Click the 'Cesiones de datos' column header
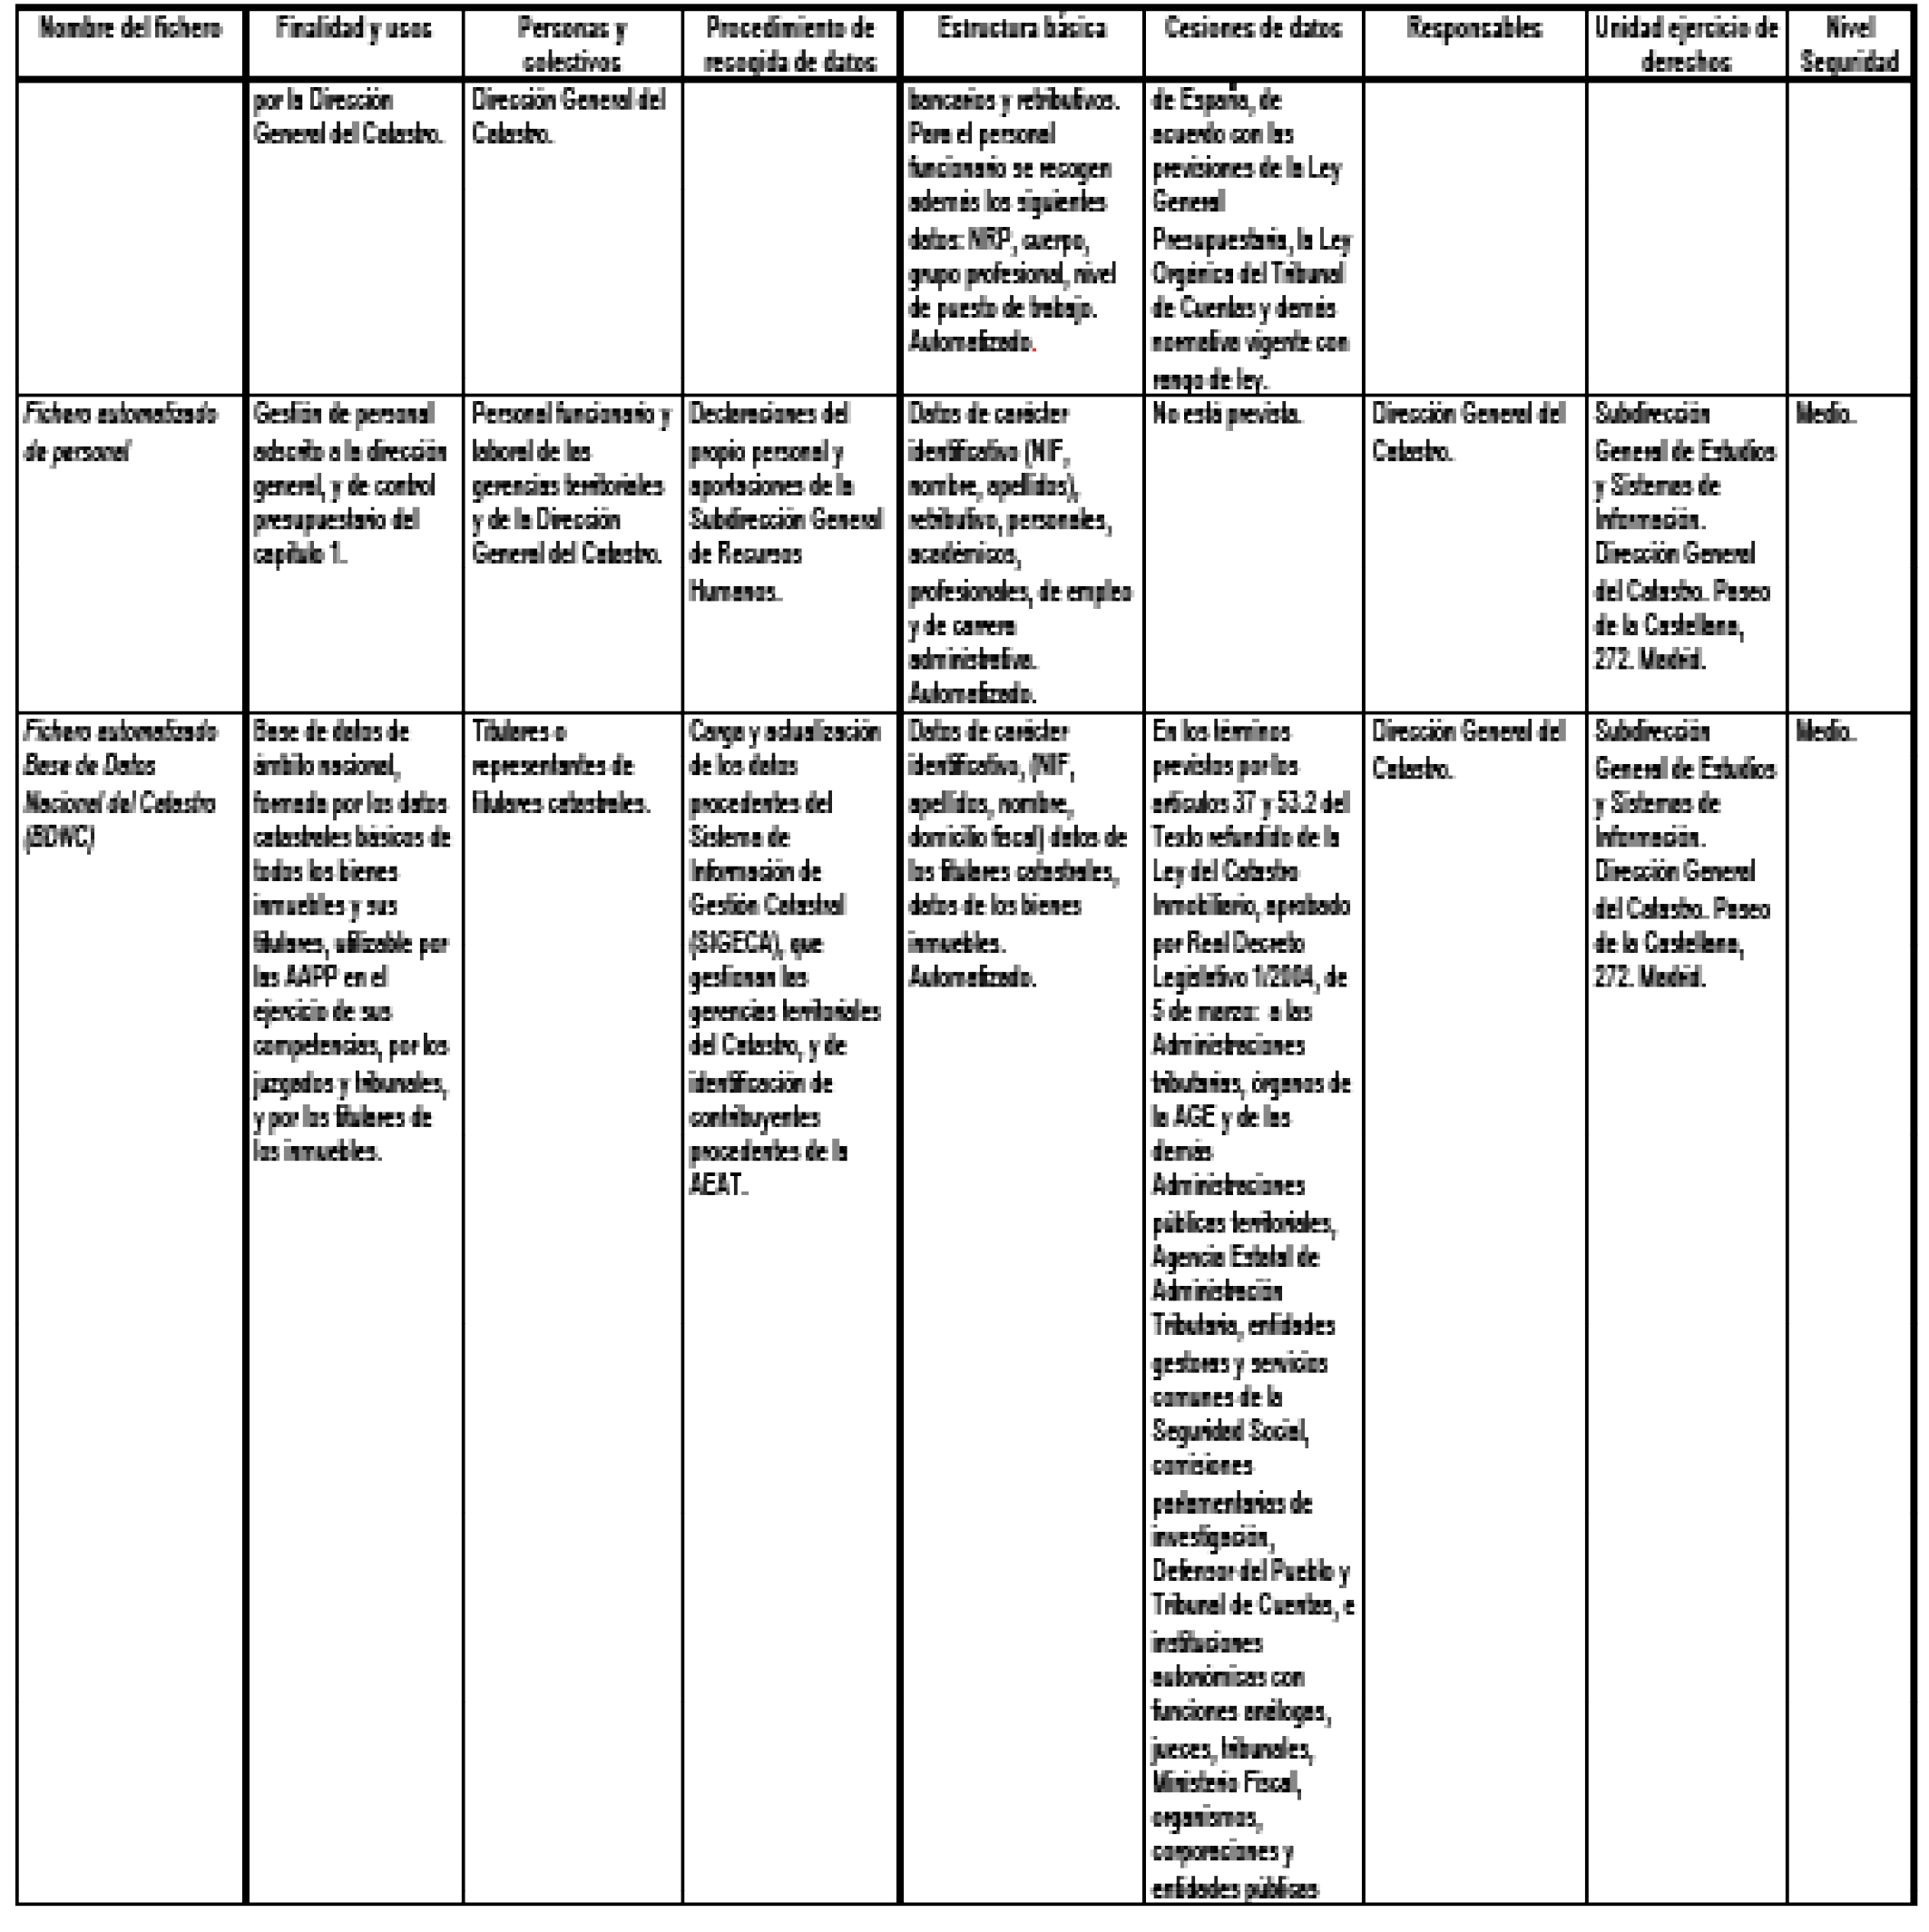1929x1932 pixels. (1253, 43)
